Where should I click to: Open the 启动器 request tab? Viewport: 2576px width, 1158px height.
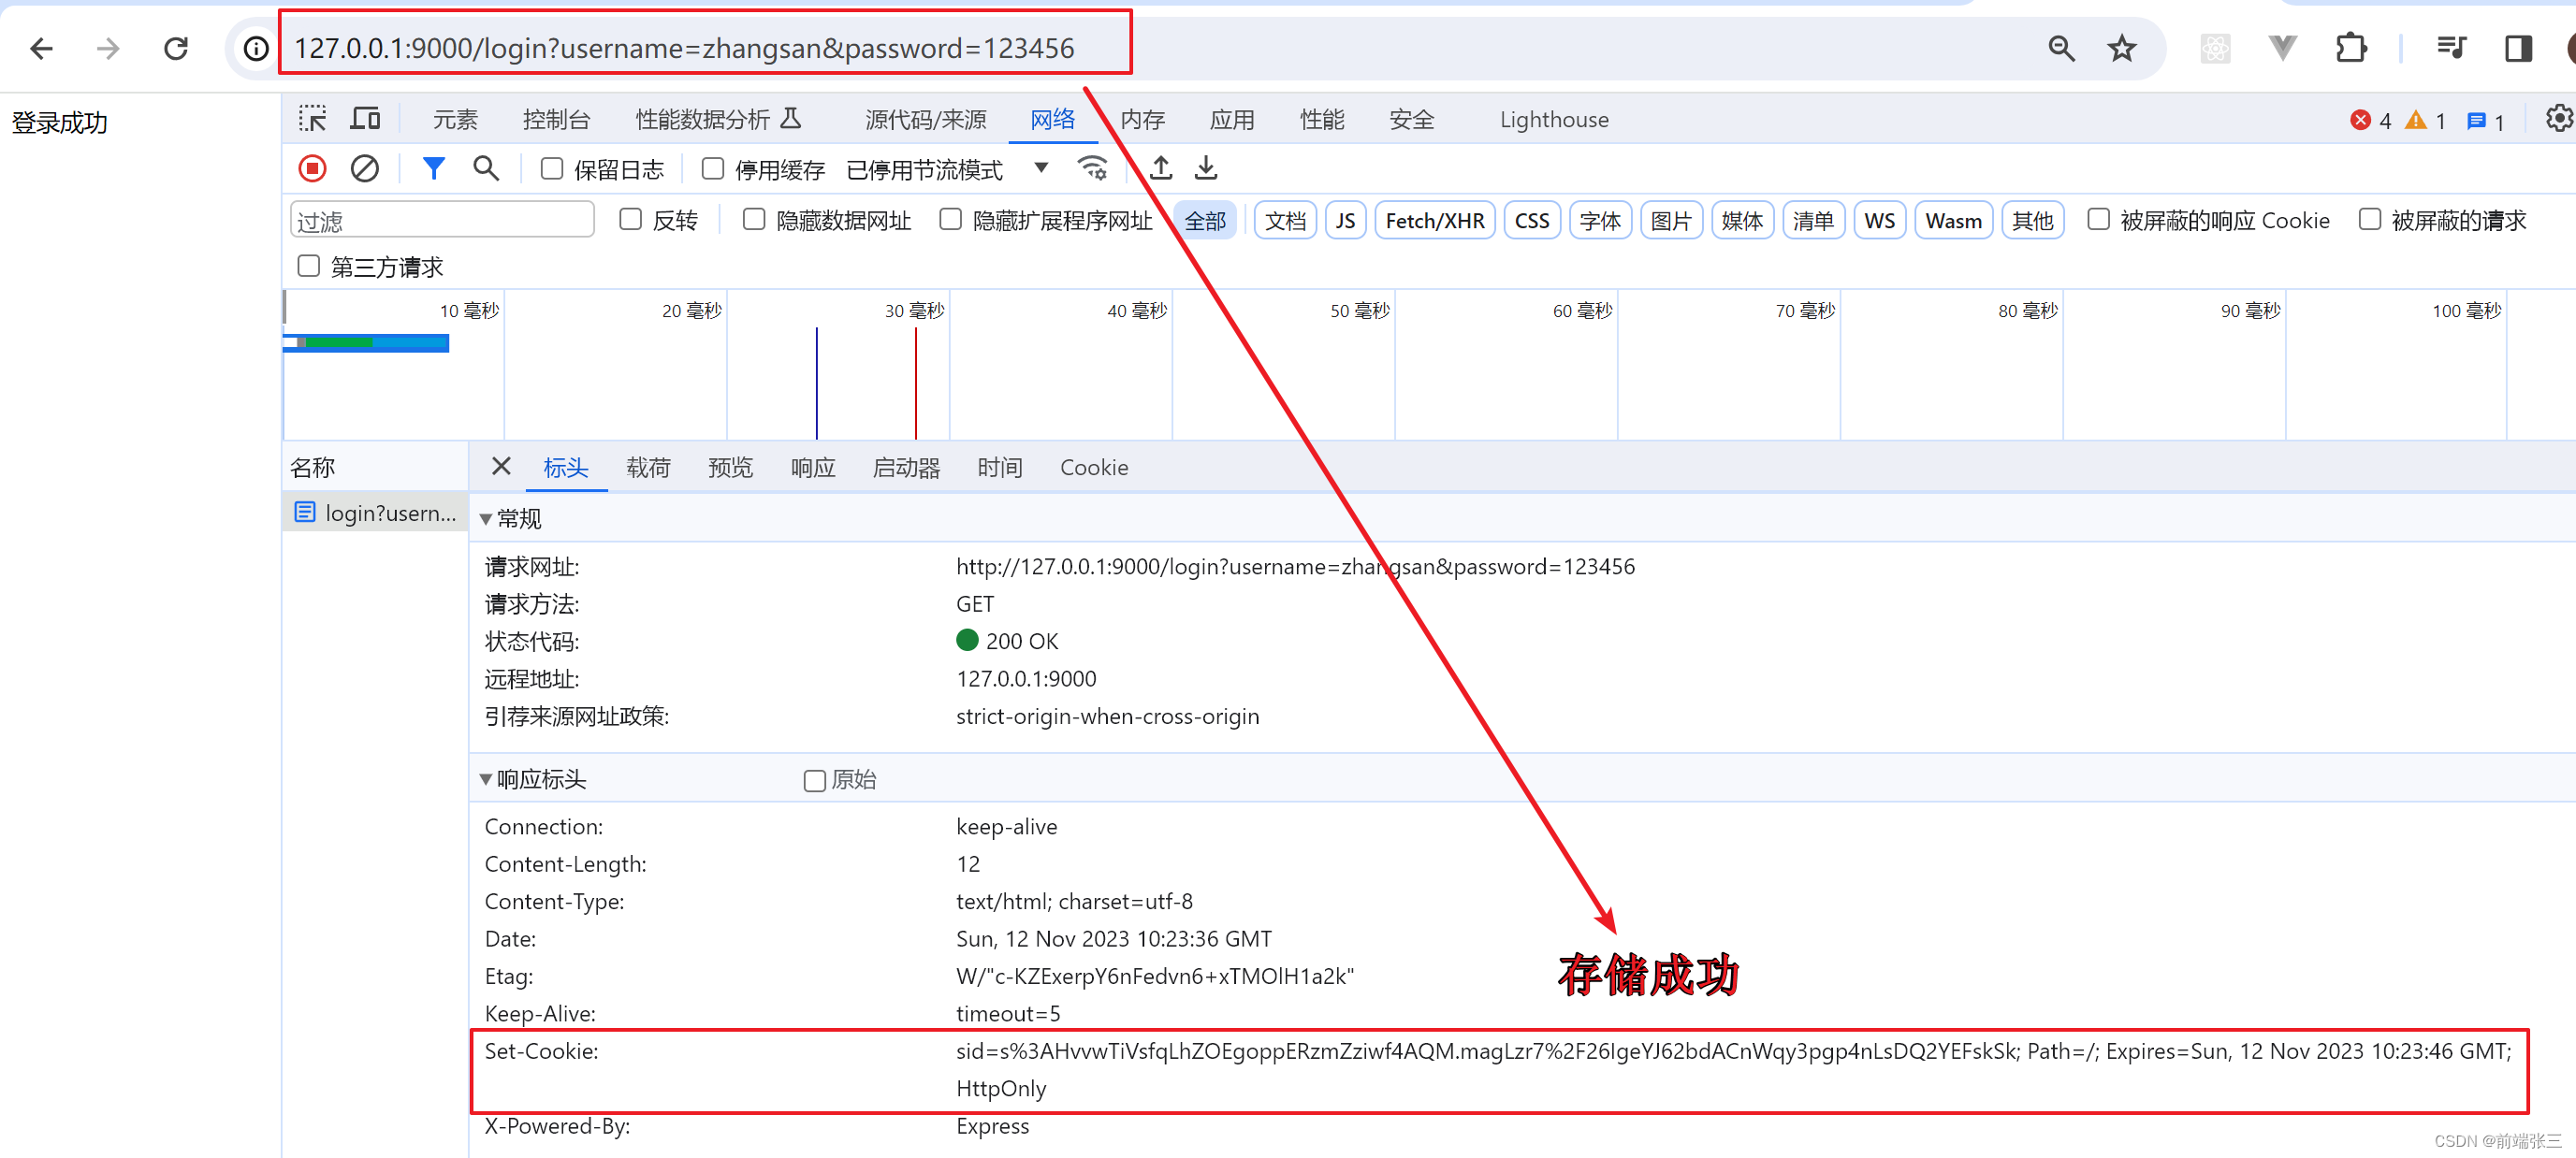pyautogui.click(x=906, y=467)
